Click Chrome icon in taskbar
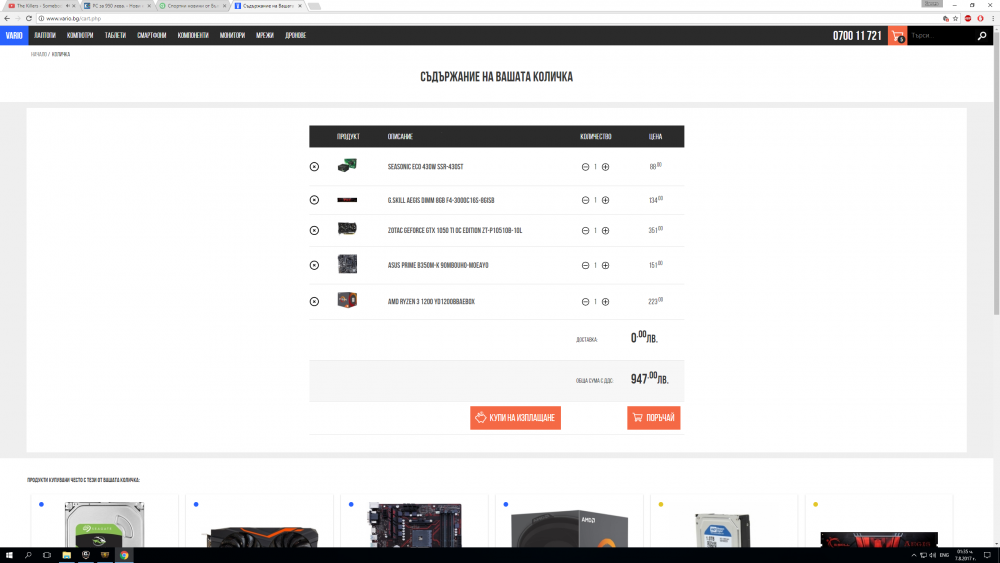The width and height of the screenshot is (1000, 563). [x=124, y=555]
